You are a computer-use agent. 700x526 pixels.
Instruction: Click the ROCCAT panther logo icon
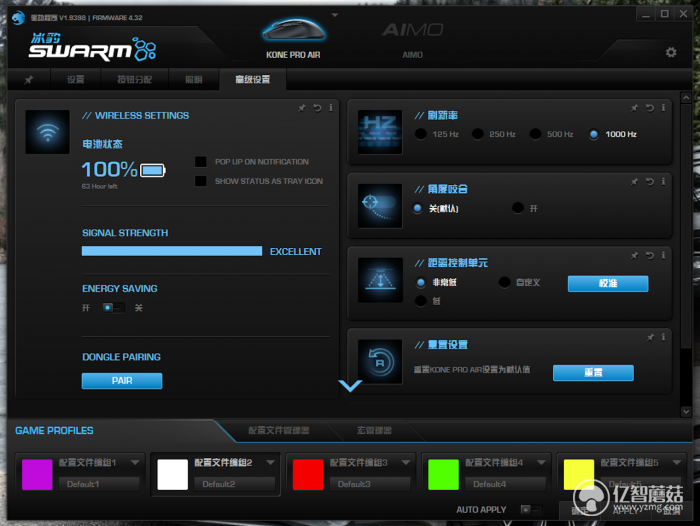coord(18,18)
